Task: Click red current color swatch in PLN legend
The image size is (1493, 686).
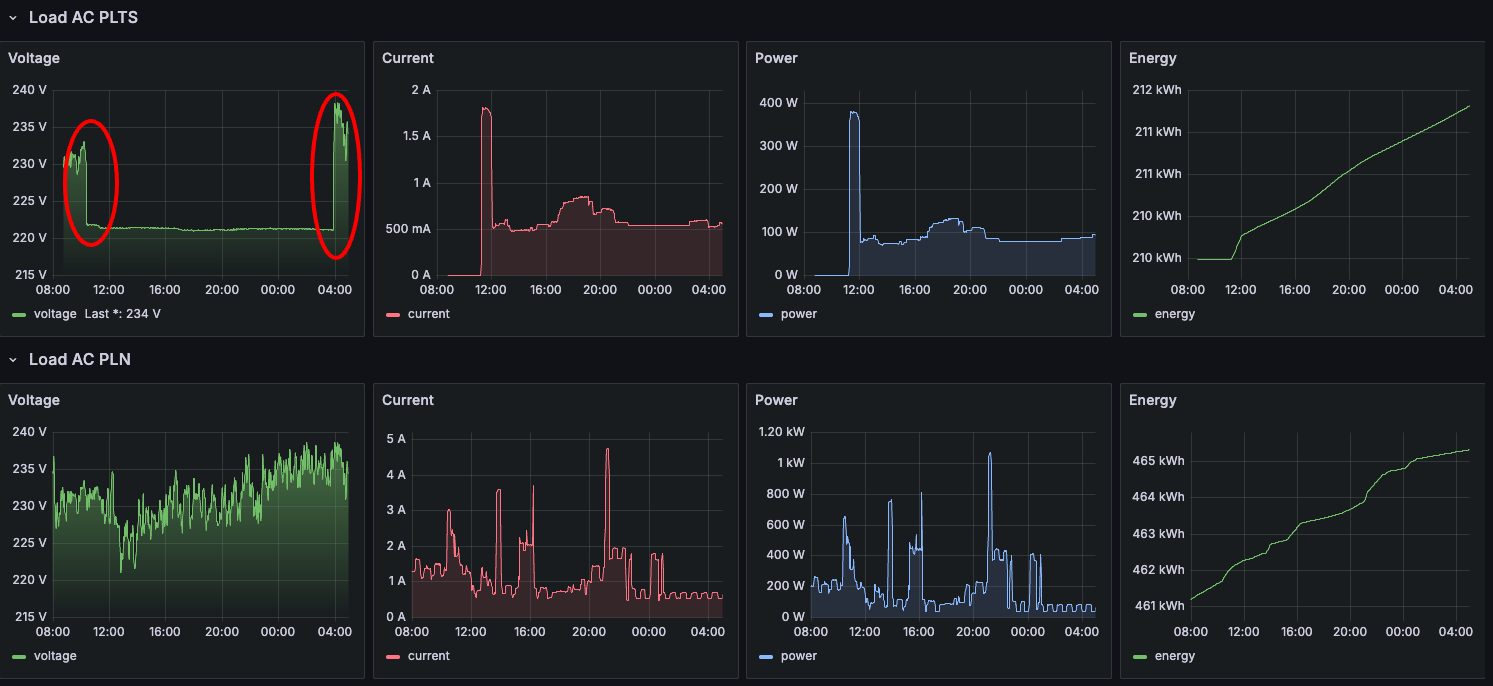Action: click(x=393, y=656)
